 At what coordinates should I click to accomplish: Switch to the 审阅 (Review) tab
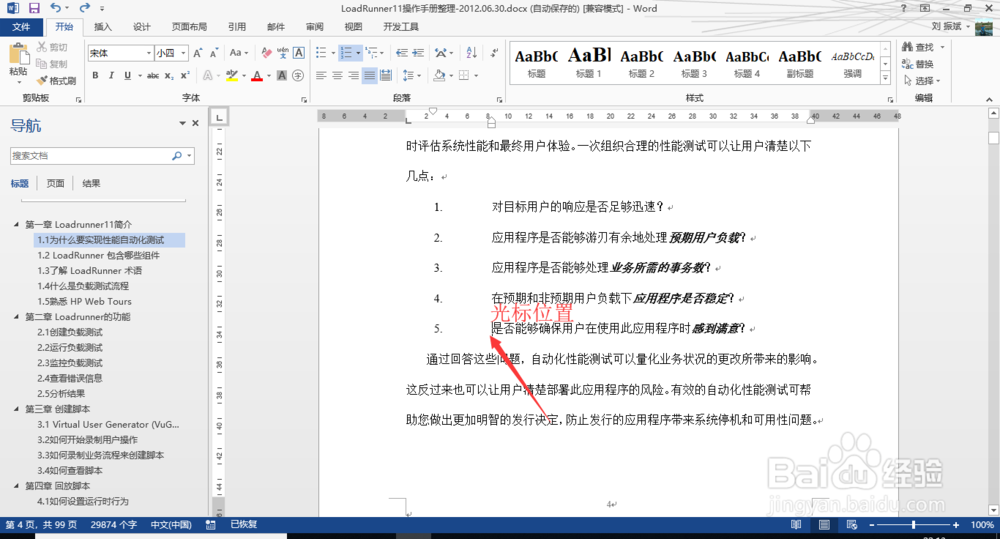[x=314, y=27]
